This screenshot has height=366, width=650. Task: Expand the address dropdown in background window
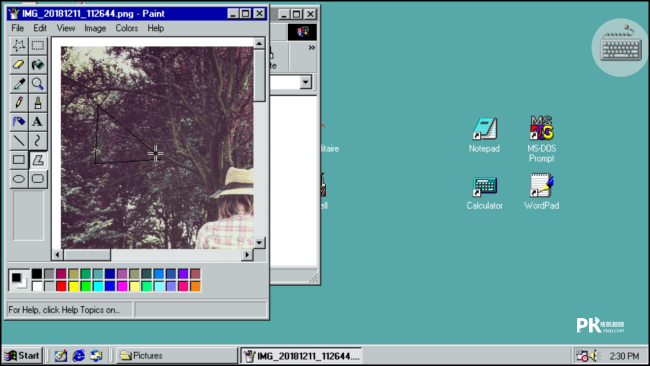(x=306, y=82)
